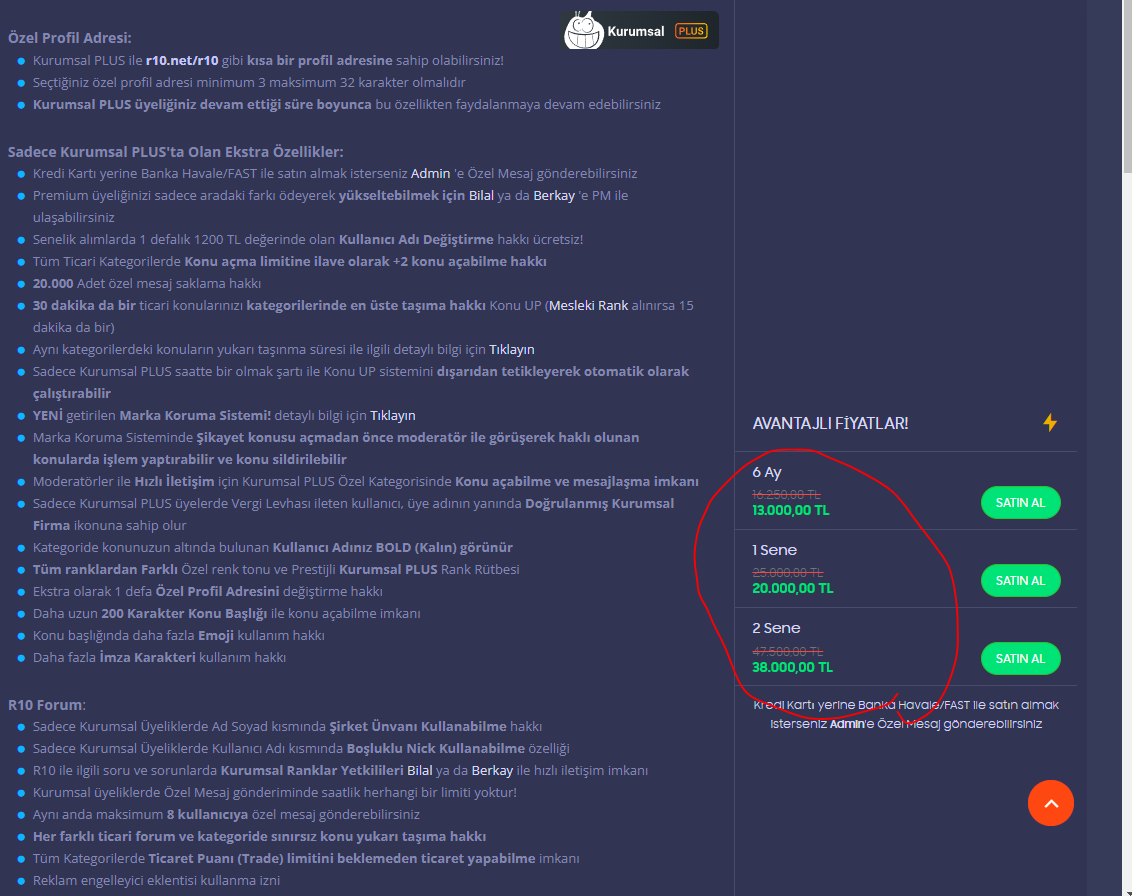This screenshot has height=896, width=1132.
Task: Select the 20.000,00 TL price text
Action: (793, 588)
